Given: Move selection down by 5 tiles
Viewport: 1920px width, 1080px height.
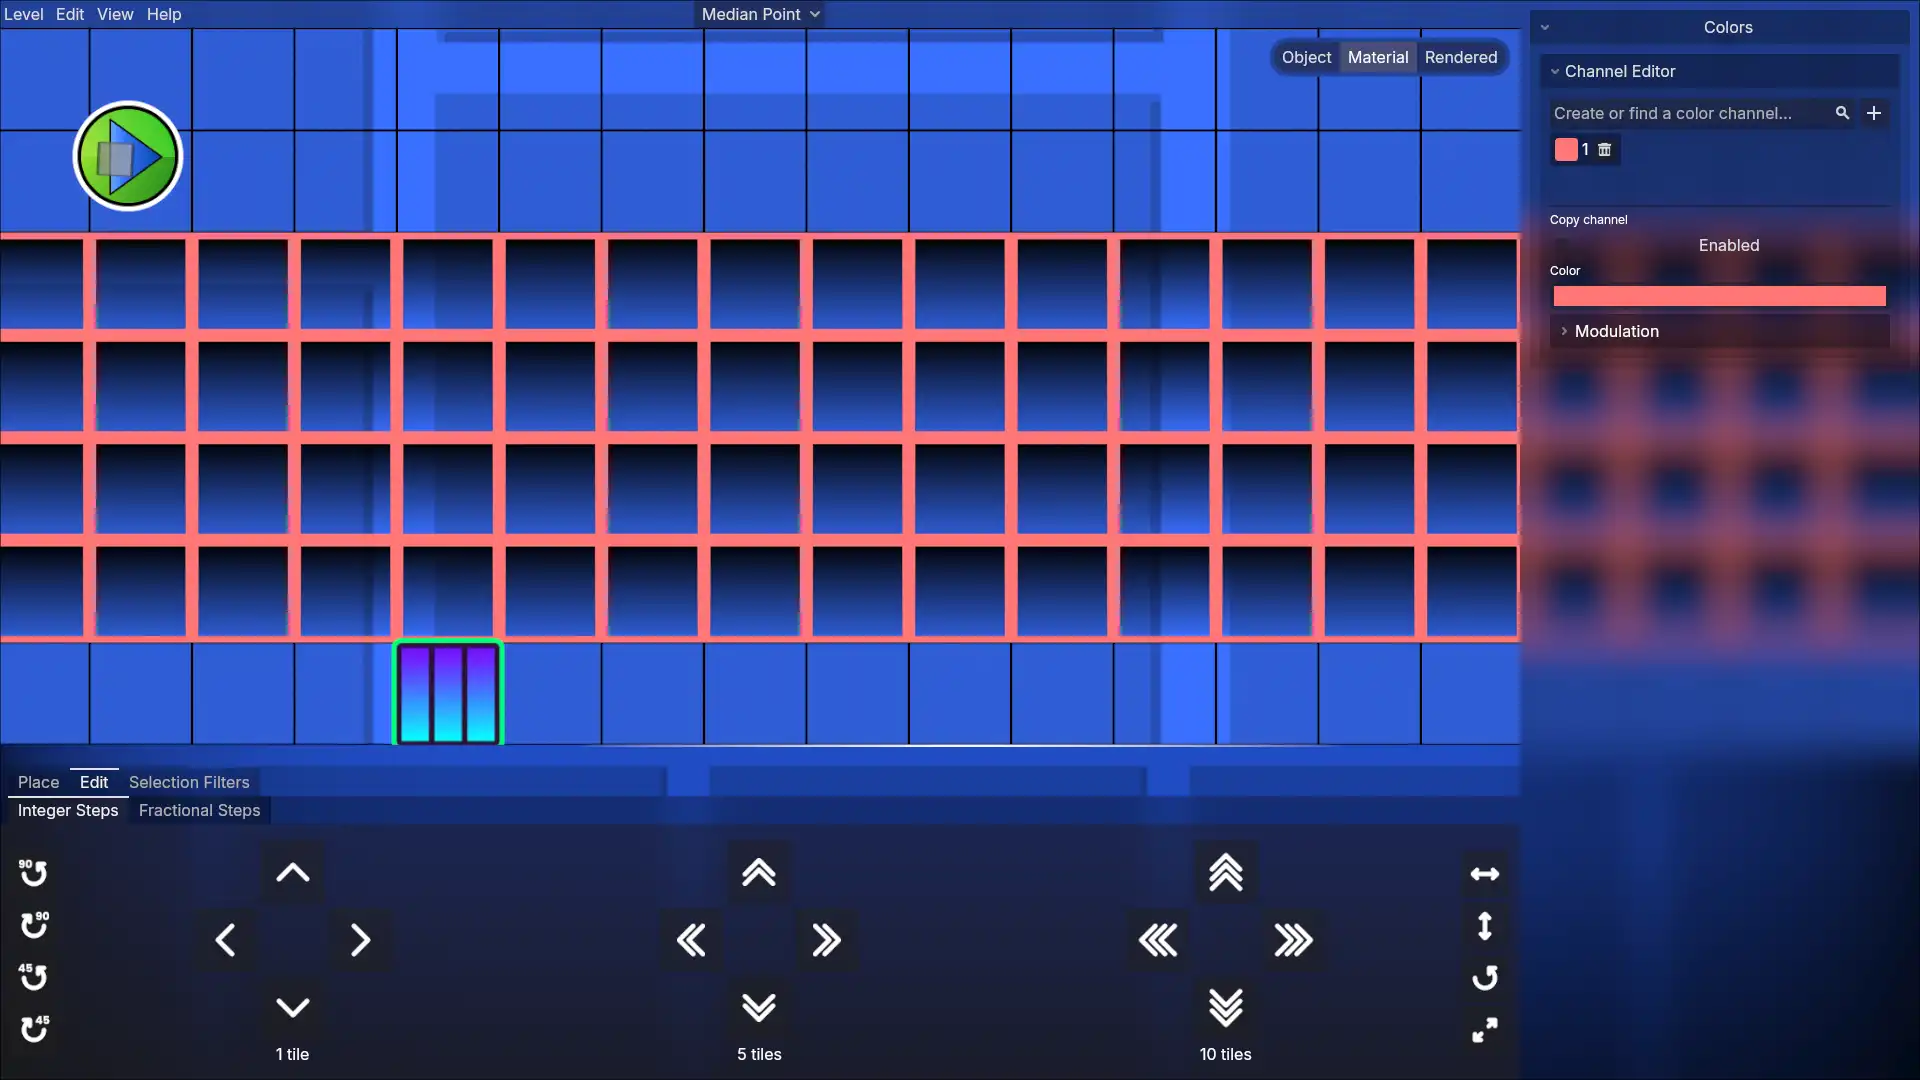Looking at the screenshot, I should point(759,1007).
